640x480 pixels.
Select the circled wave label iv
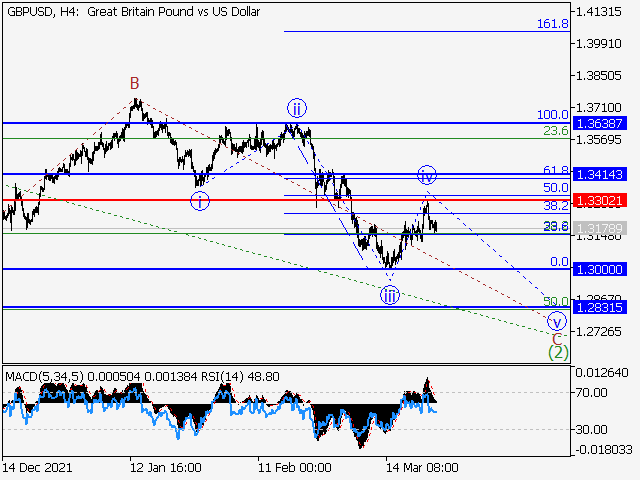point(427,176)
